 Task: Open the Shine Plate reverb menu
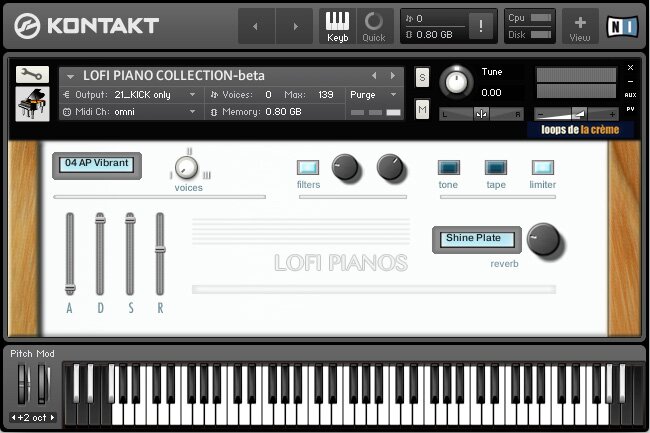(x=477, y=239)
